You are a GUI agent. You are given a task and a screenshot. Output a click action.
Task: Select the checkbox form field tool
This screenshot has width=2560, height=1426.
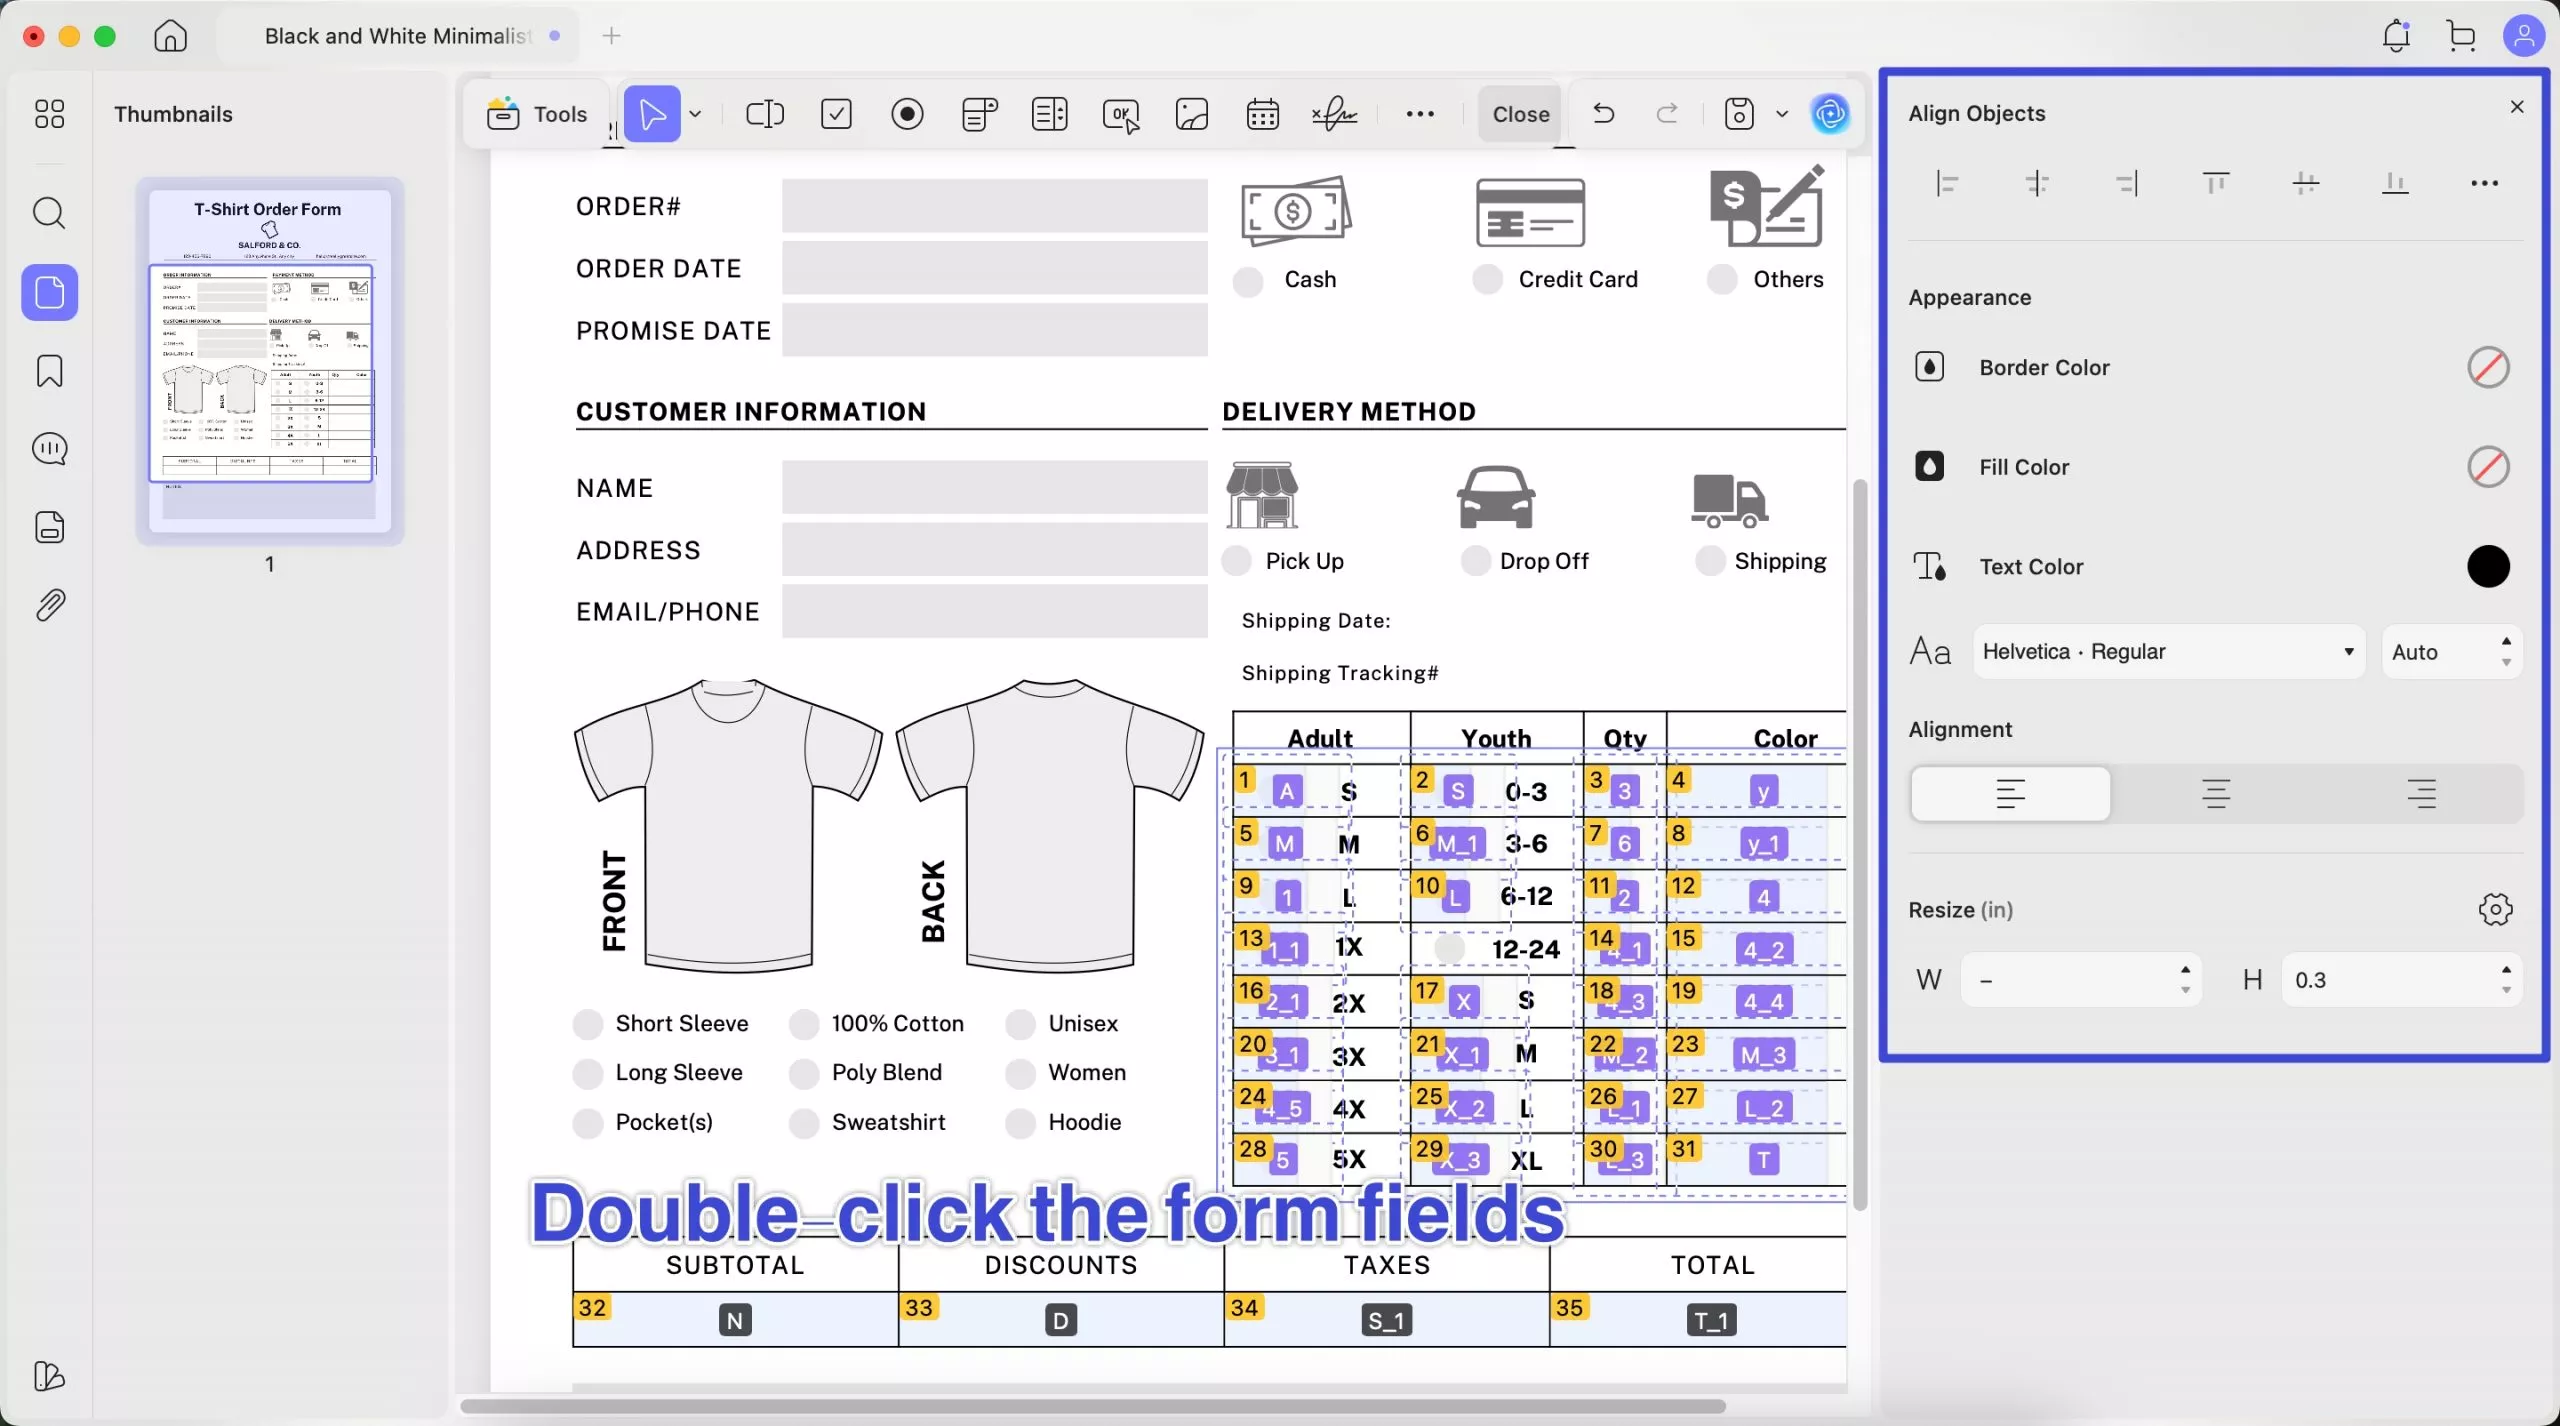pyautogui.click(x=837, y=113)
